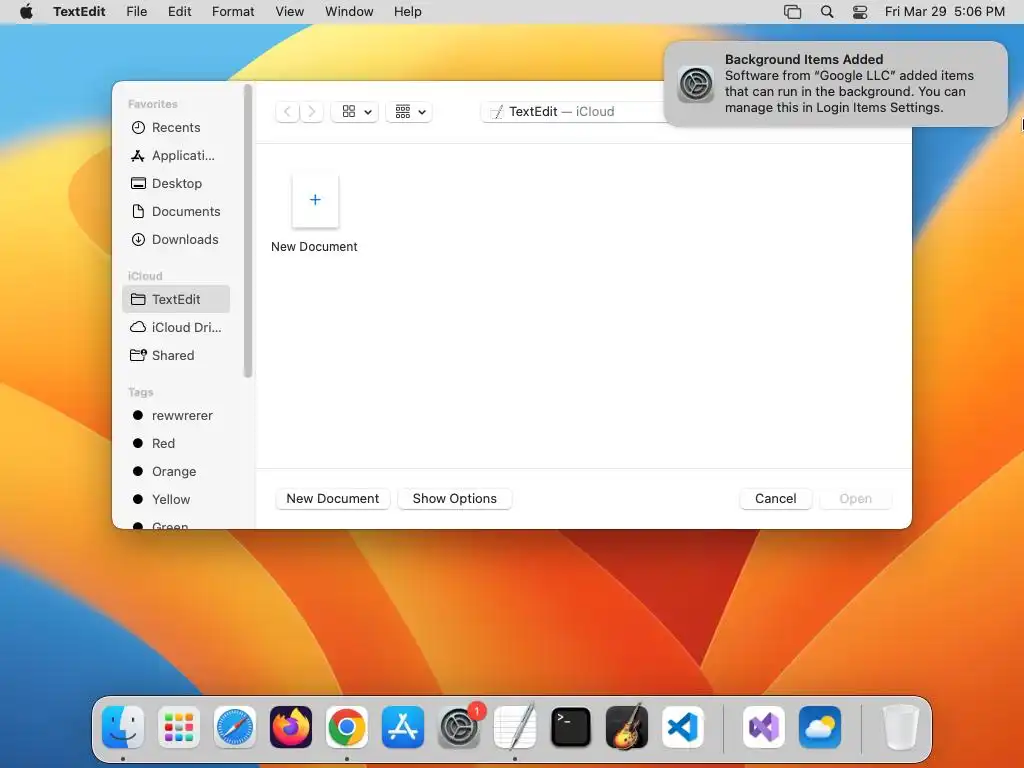Click the New Document plus thumbnail
This screenshot has width=1024, height=768.
pyautogui.click(x=315, y=200)
